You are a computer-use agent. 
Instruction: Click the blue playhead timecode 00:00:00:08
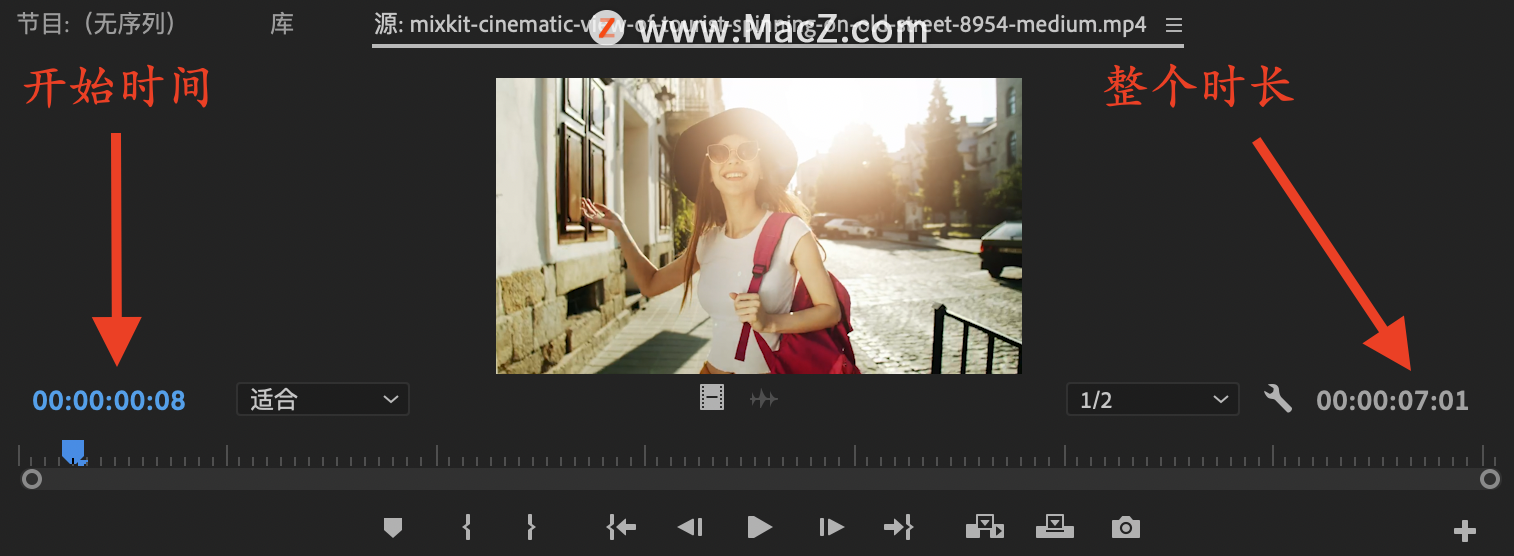pyautogui.click(x=109, y=401)
